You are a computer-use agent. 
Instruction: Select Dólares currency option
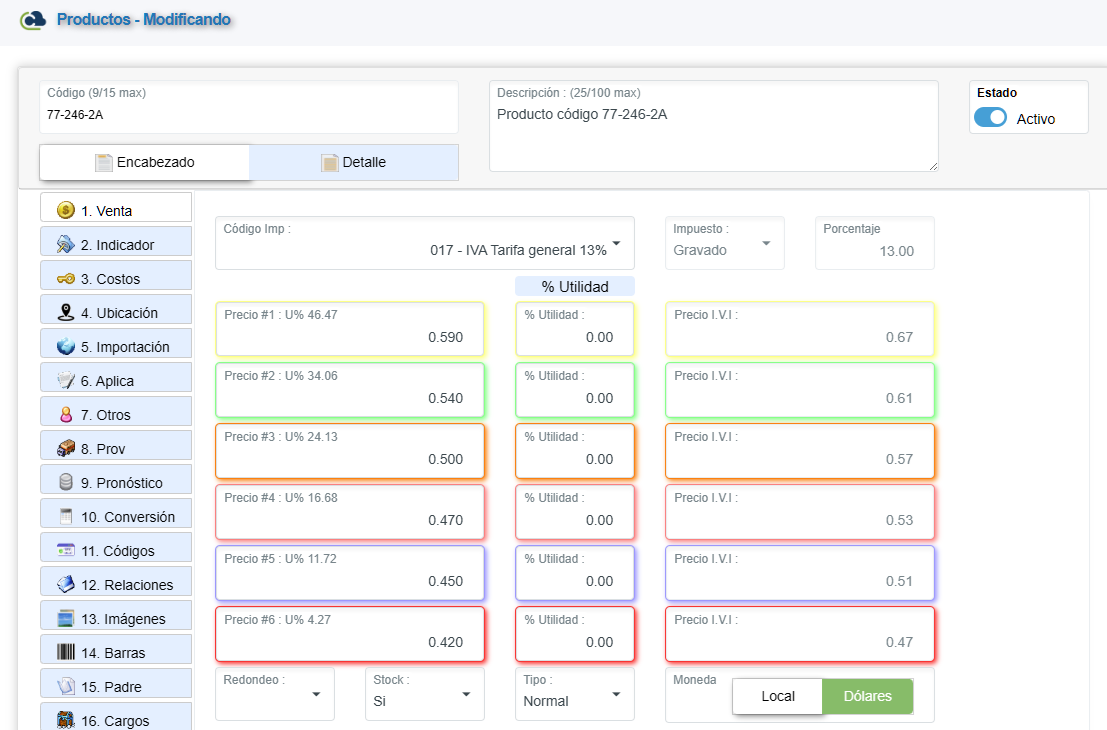(x=867, y=696)
